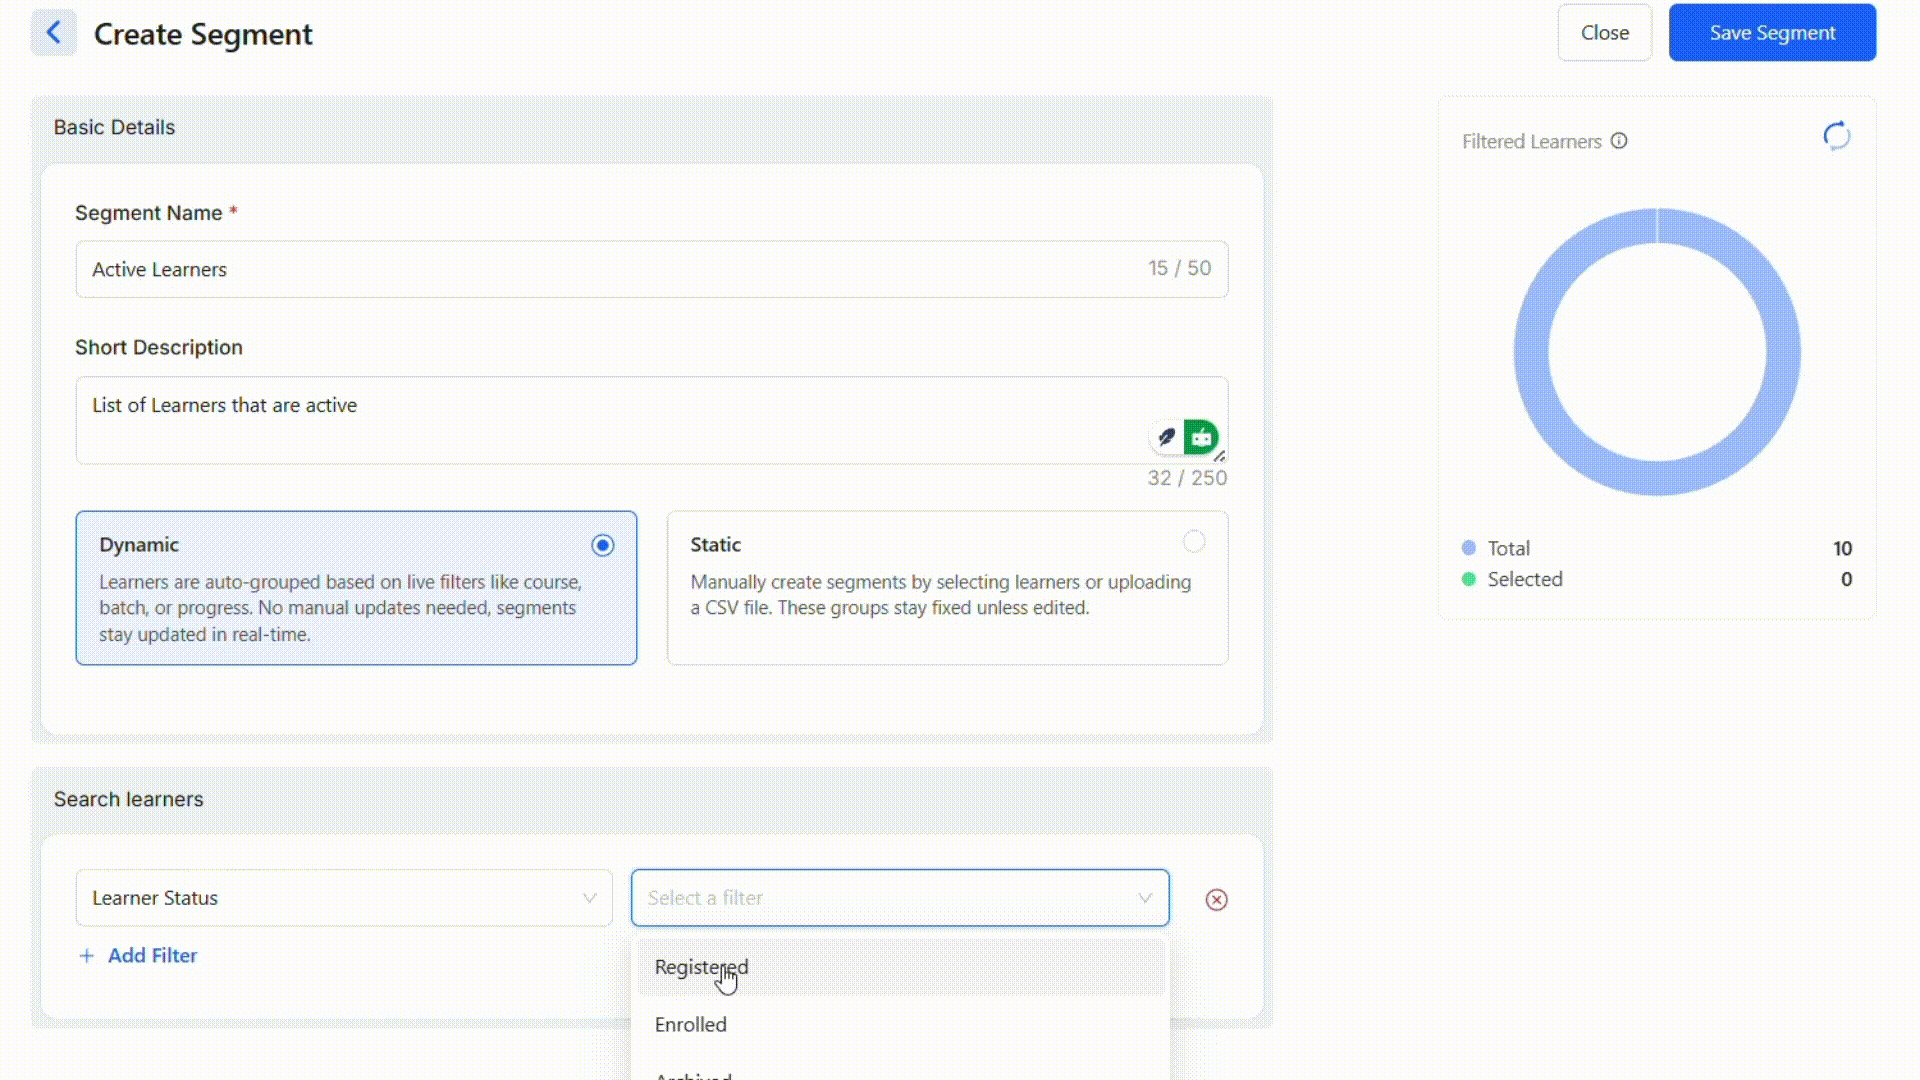The image size is (1920, 1080).
Task: Click the description textarea resize handle
Action: click(x=1220, y=456)
